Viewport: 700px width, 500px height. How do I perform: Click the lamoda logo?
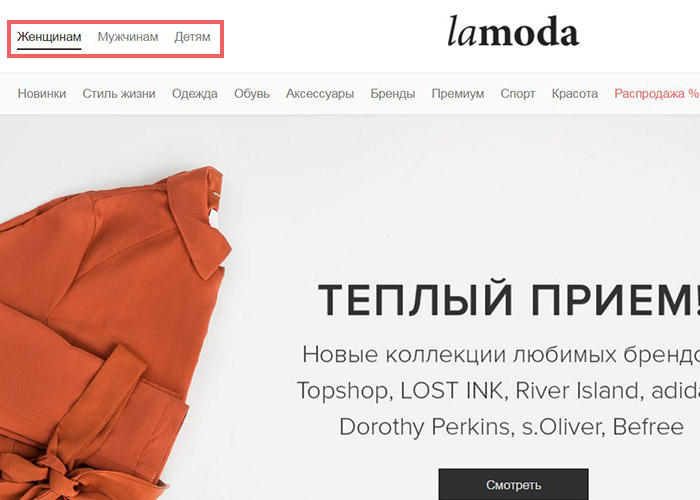513,32
